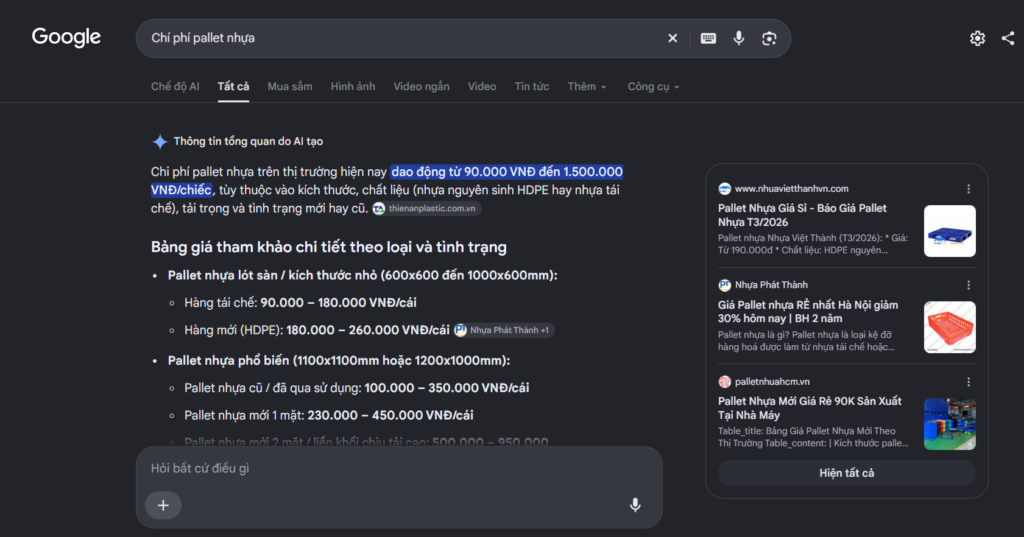
Task: Open the on-screen keyboard input tool
Action: click(708, 39)
